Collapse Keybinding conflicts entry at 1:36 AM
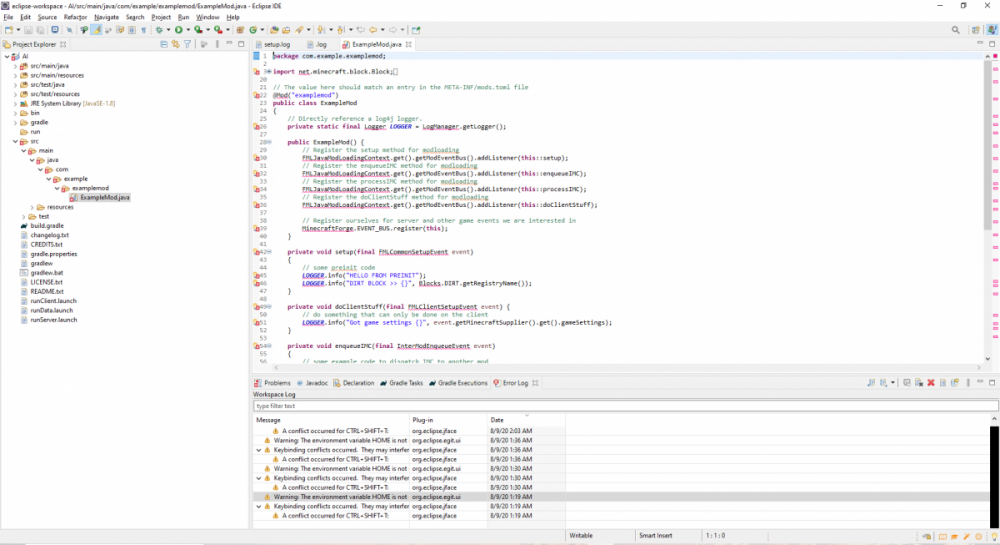 click(259, 450)
